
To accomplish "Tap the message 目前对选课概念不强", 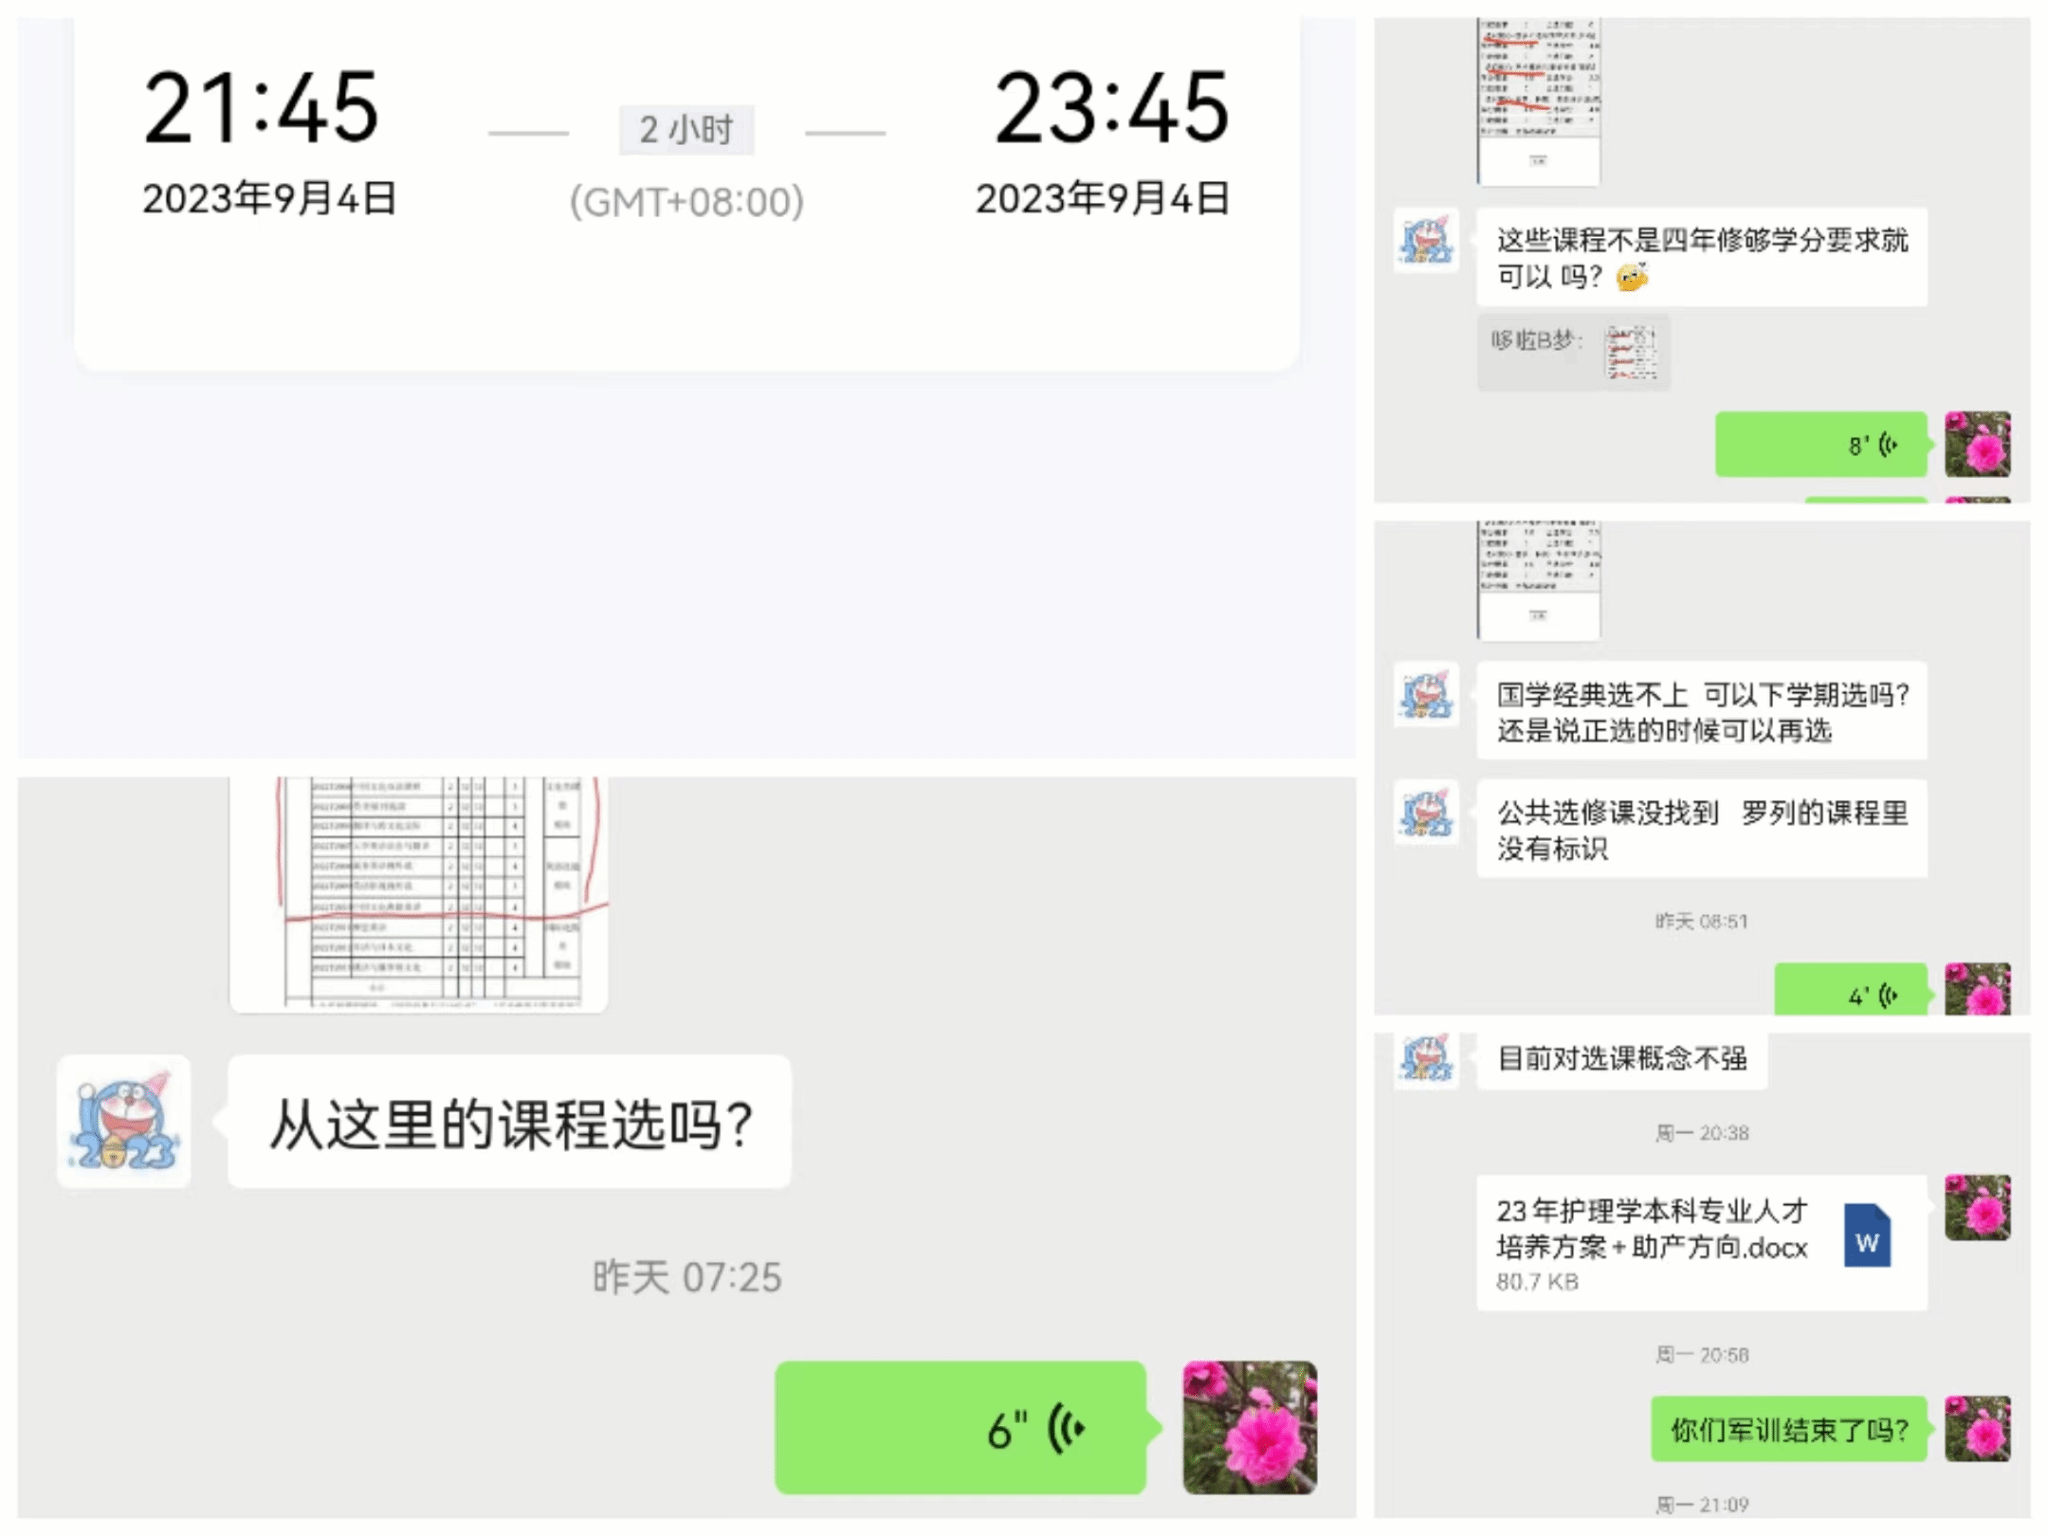I will tap(1621, 1059).
